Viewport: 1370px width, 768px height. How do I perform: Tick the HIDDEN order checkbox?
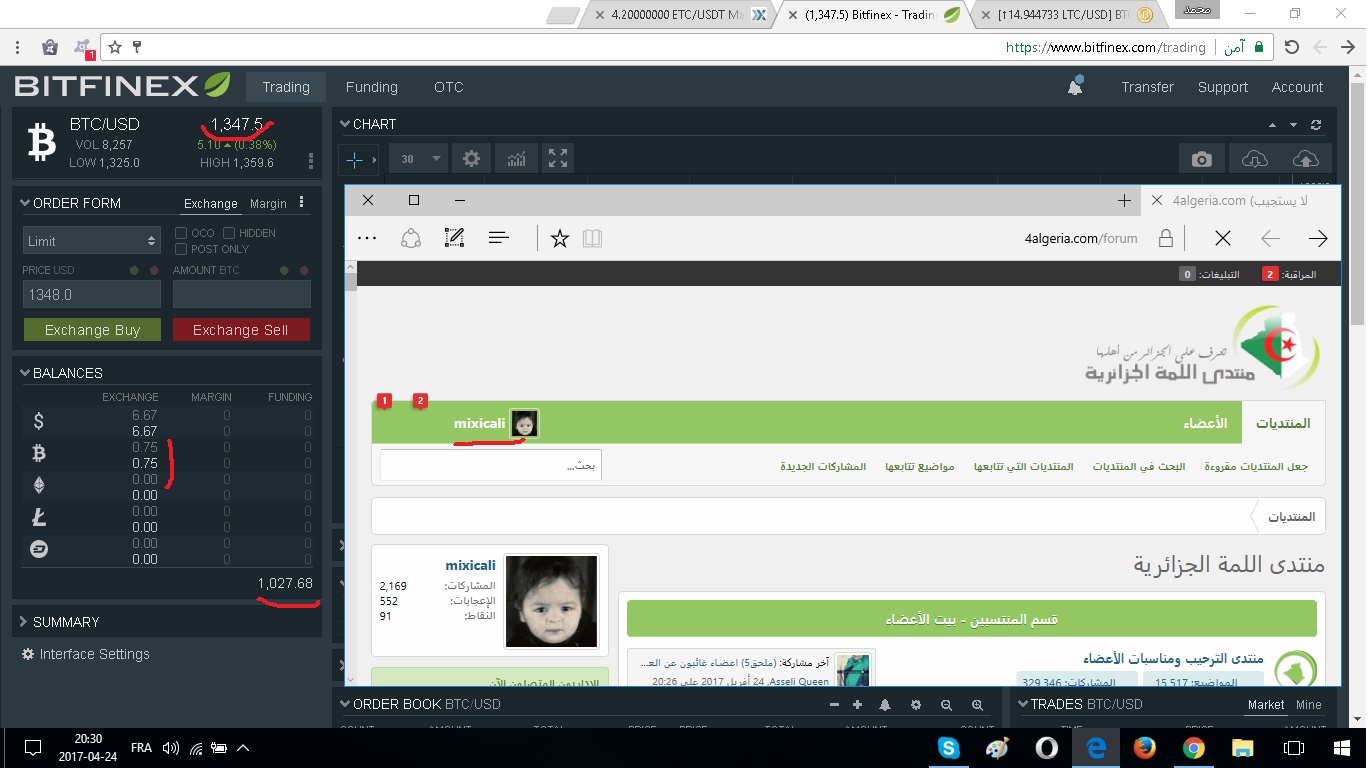(229, 233)
